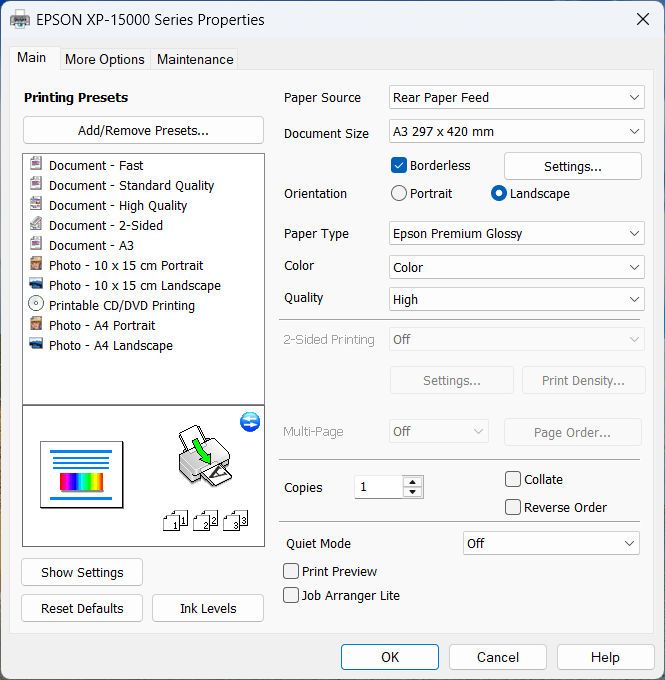665x680 pixels.
Task: Click the printer paper feed illustration
Action: click(x=205, y=456)
